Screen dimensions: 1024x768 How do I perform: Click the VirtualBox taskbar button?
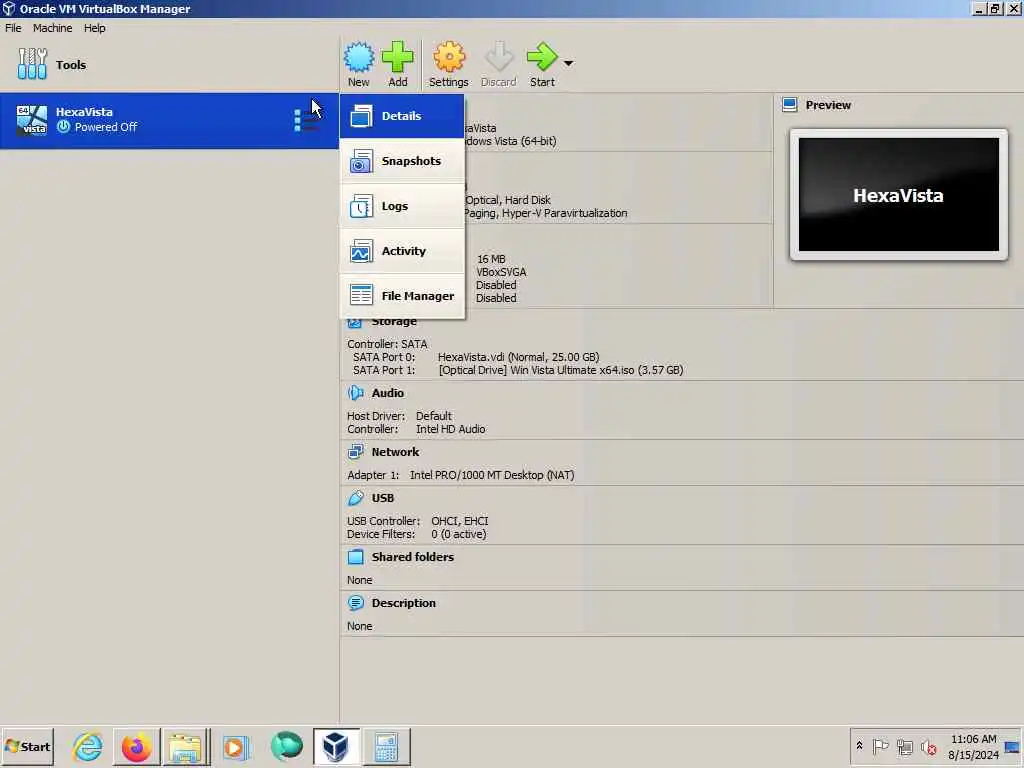pyautogui.click(x=336, y=746)
